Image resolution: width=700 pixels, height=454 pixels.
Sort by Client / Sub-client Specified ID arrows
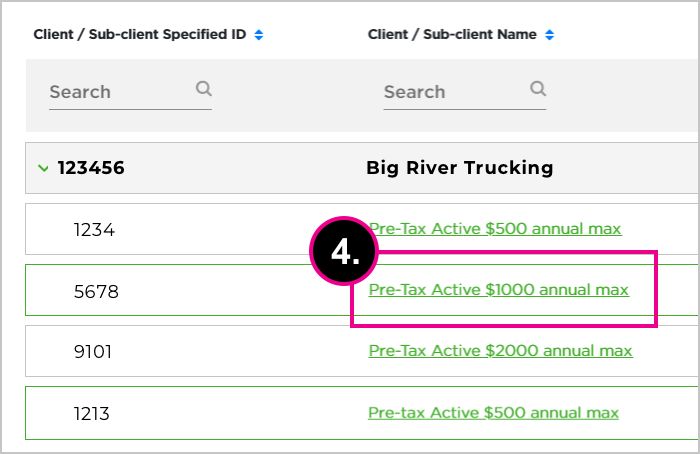click(x=258, y=35)
